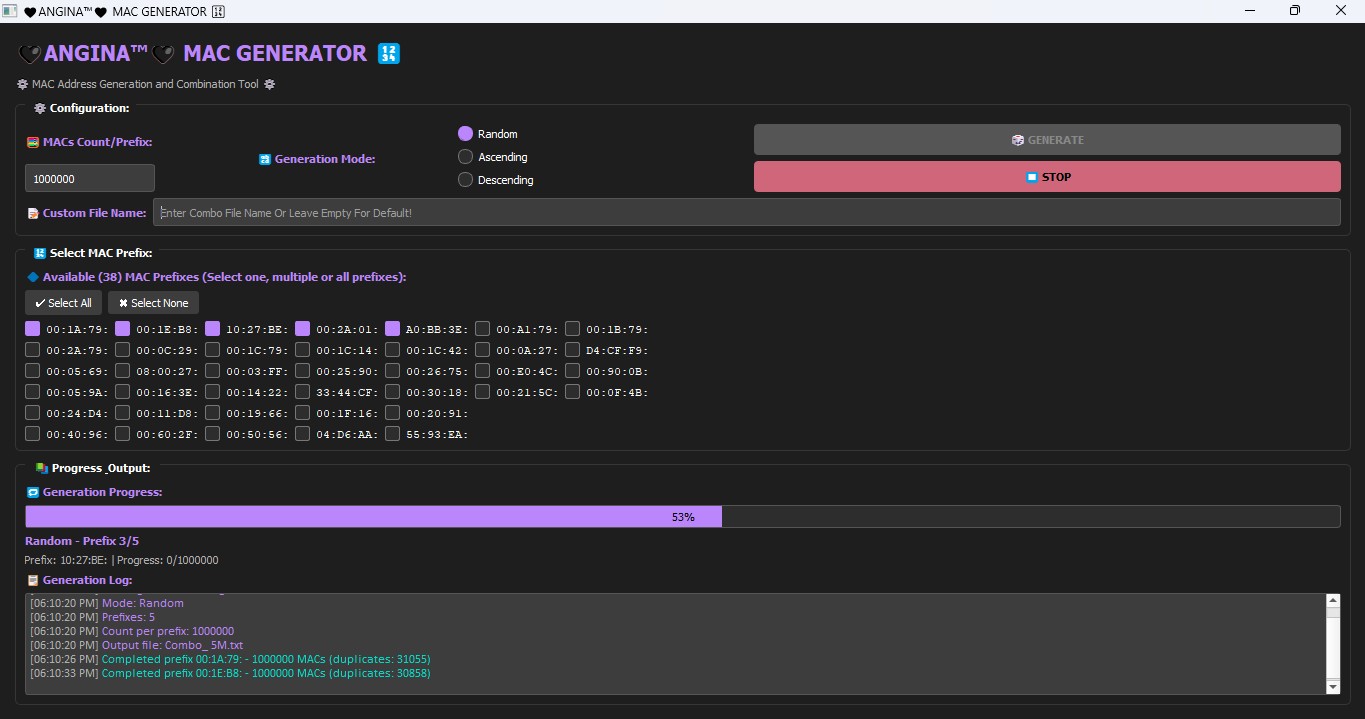Viewport: 1365px width, 719px height.
Task: Select the Descending generation mode
Action: [465, 180]
